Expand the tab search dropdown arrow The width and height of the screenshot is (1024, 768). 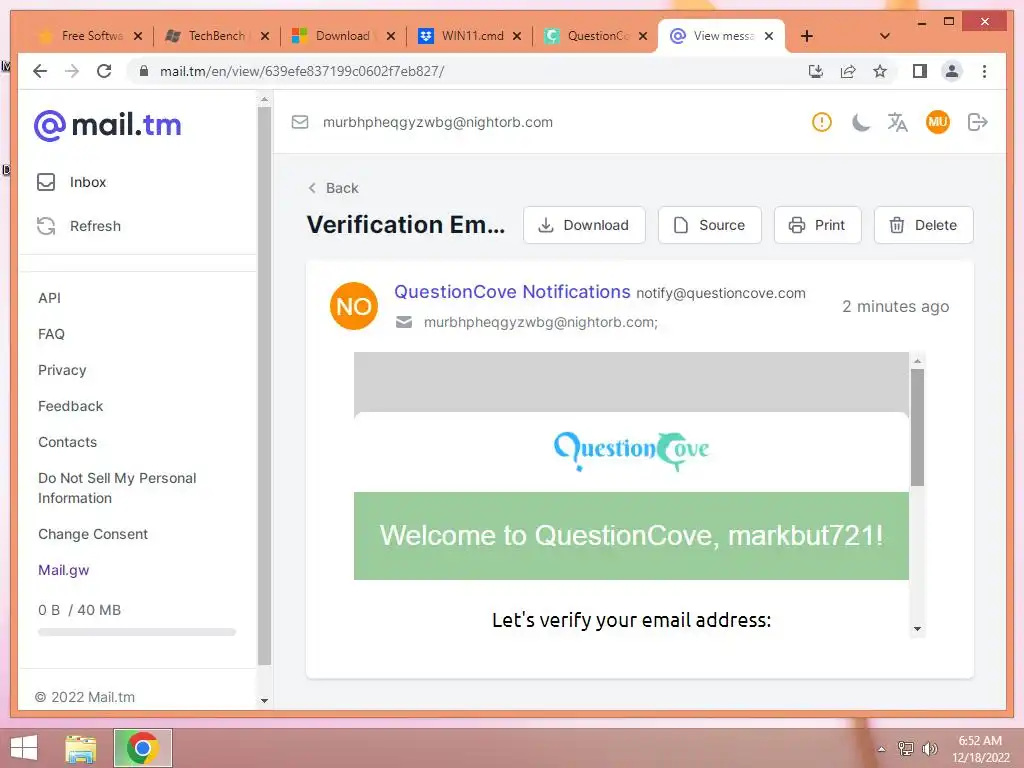coord(885,36)
